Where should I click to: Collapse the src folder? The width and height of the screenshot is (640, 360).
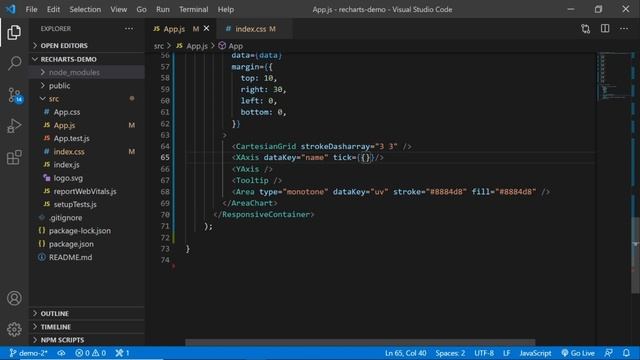point(87,99)
